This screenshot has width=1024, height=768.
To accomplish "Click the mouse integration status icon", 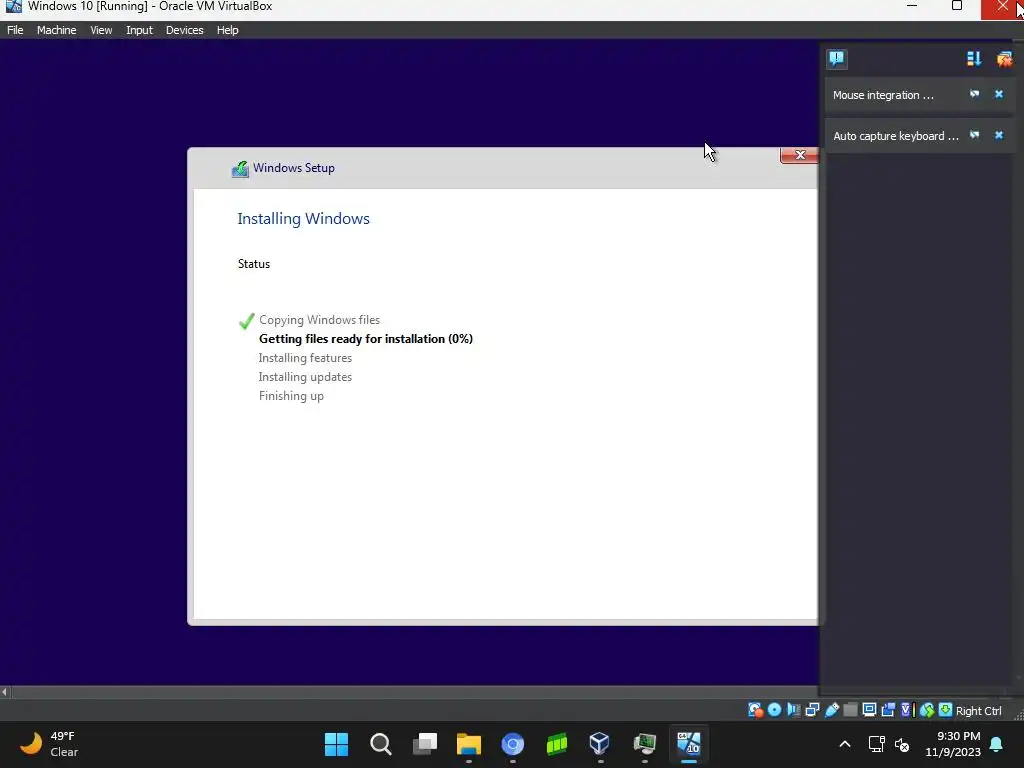I will [926, 710].
